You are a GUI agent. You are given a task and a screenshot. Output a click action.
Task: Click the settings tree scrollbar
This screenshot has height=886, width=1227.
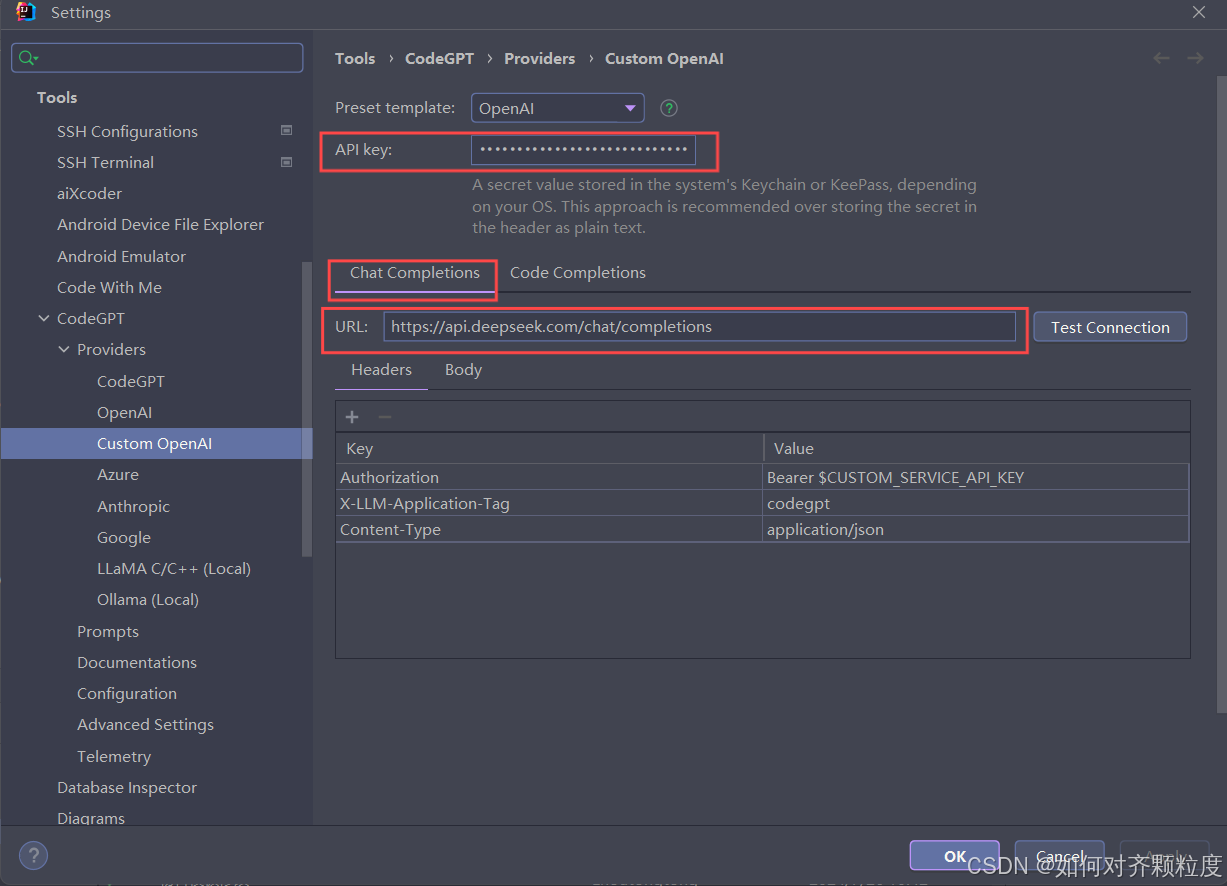pos(307,408)
